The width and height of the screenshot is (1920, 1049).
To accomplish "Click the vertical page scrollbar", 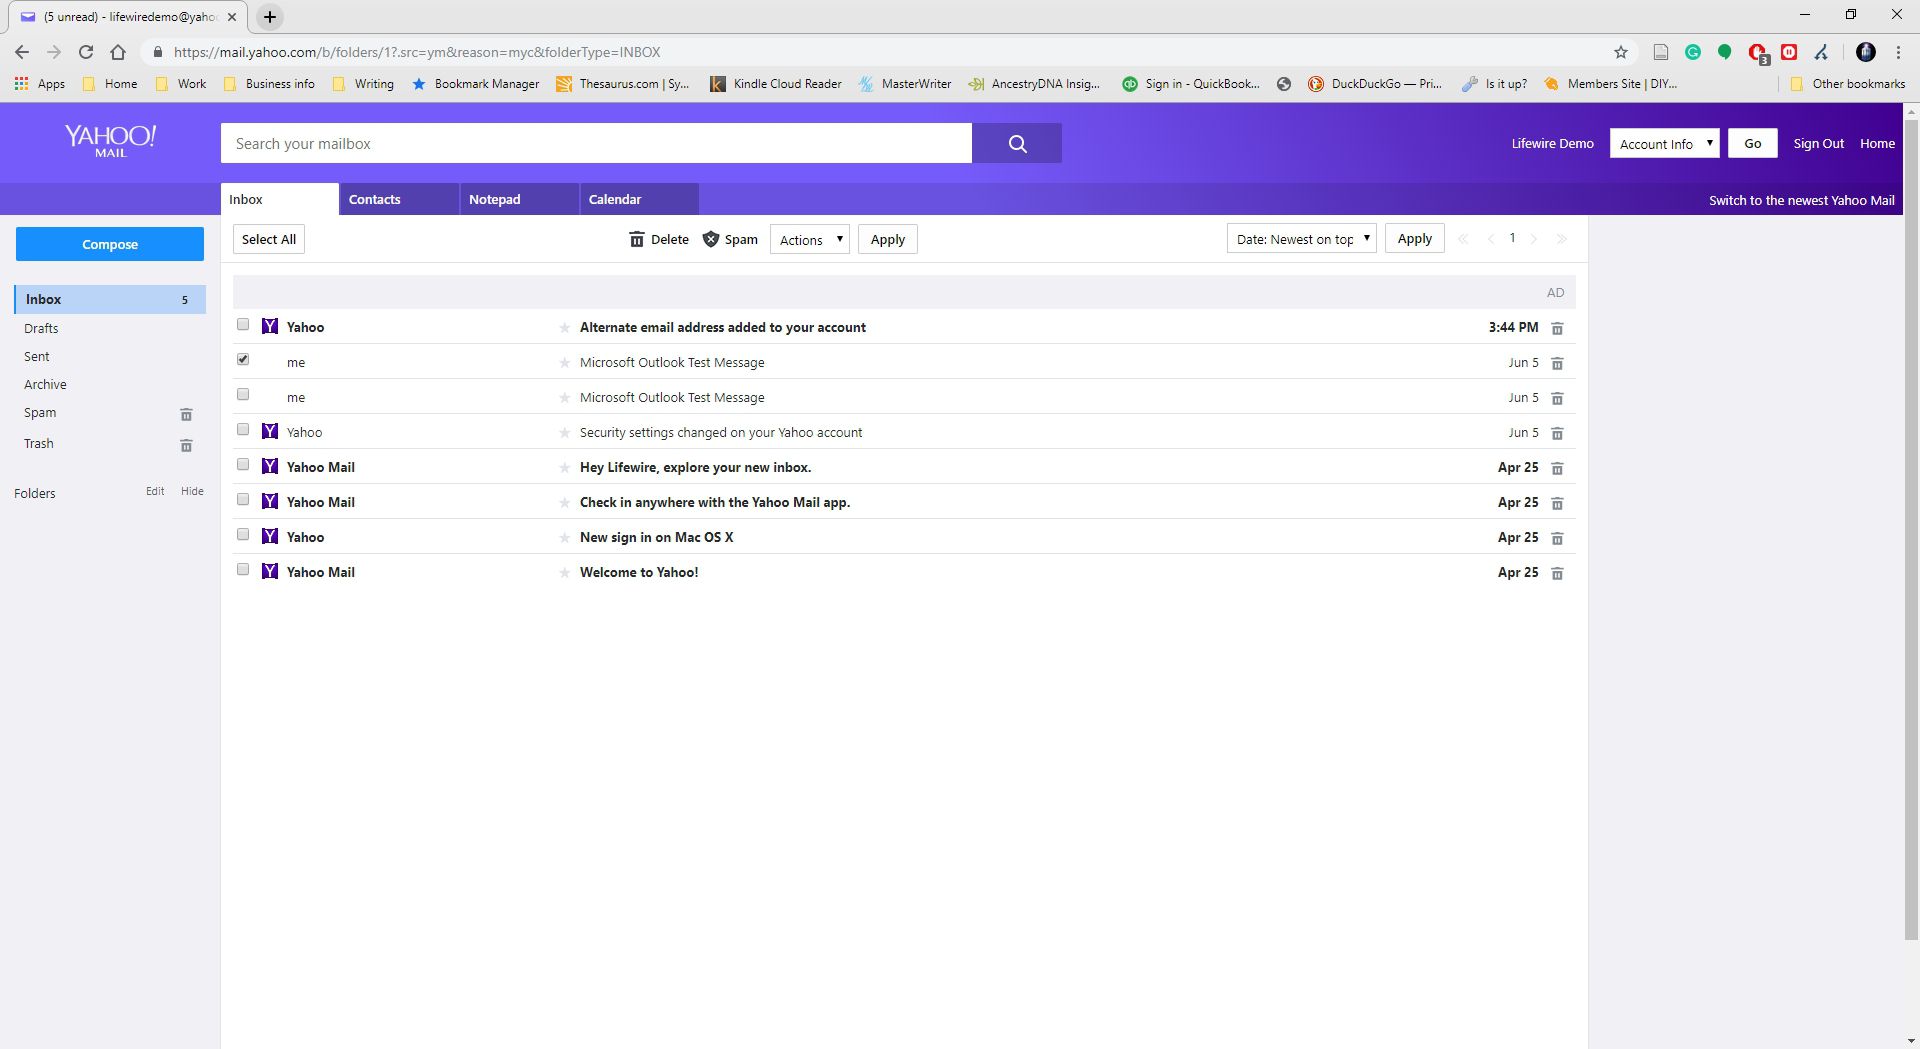I will pos(1911,530).
